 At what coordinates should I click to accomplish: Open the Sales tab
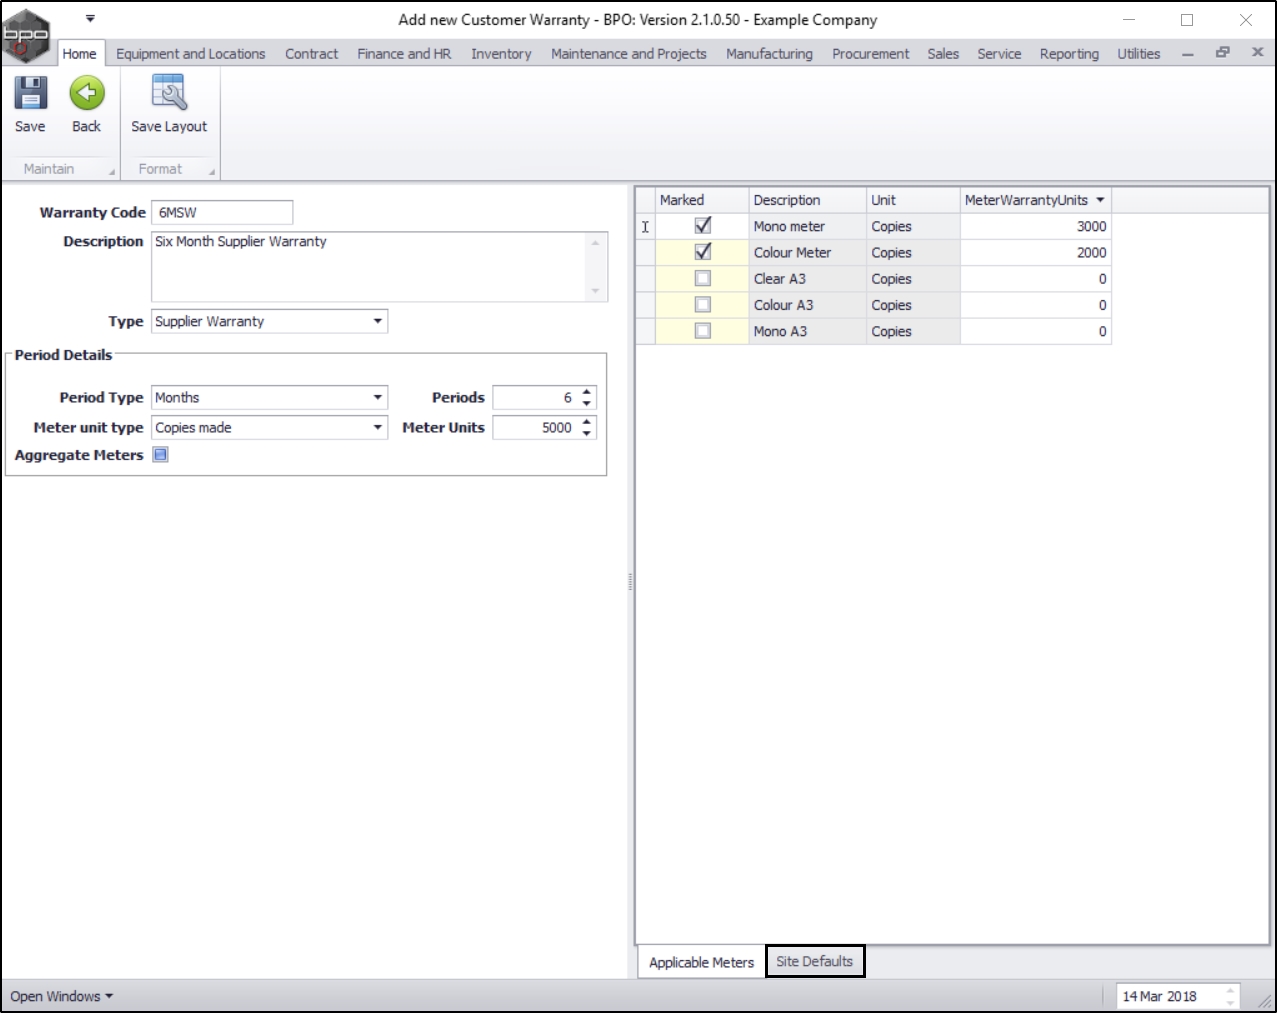coord(943,54)
